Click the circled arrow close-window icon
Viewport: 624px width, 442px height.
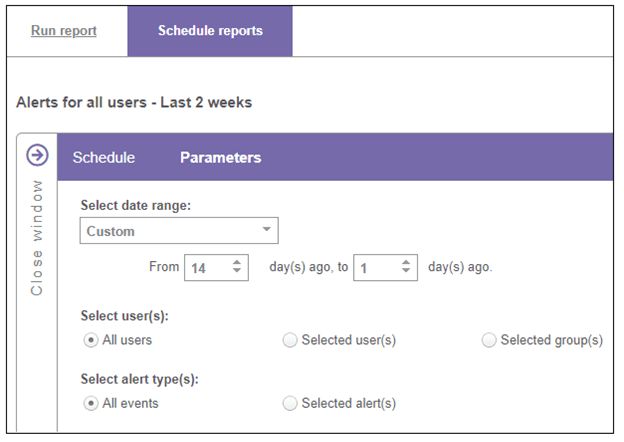pos(37,155)
